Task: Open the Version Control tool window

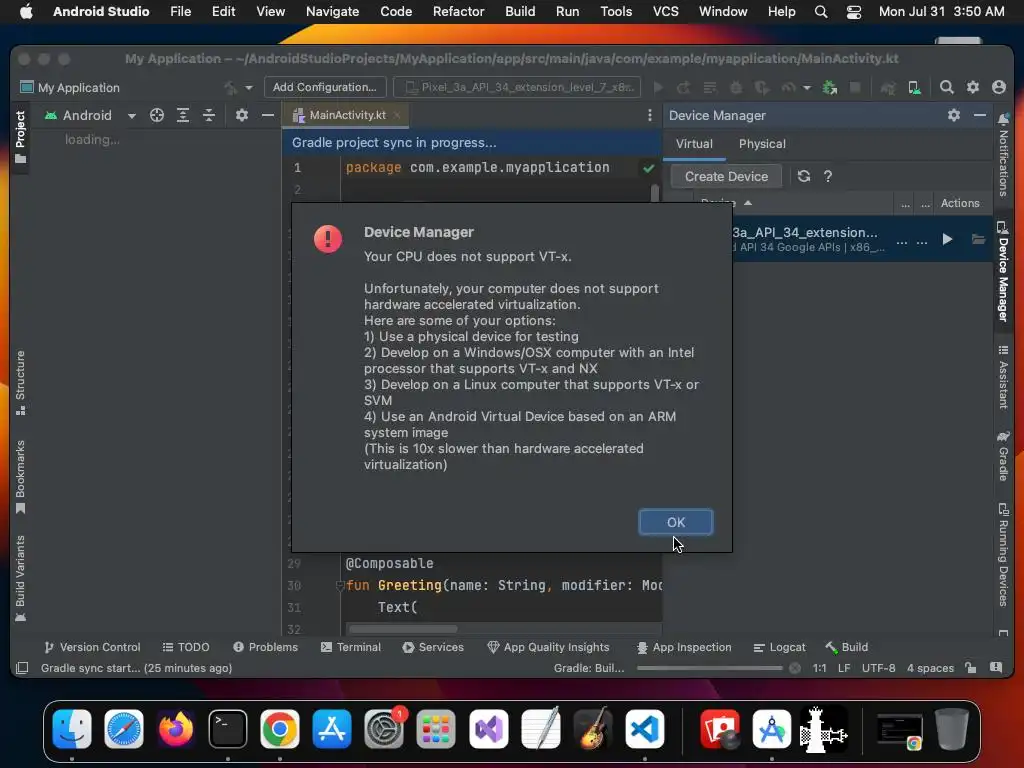Action: point(92,647)
